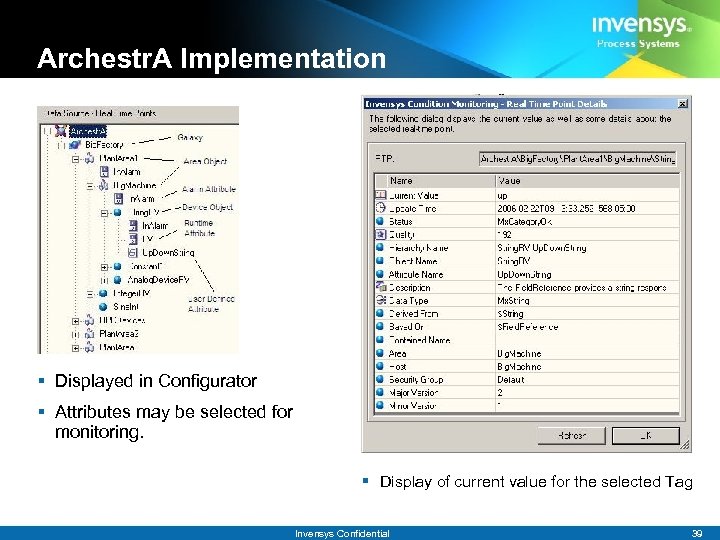This screenshot has width=720, height=540.
Task: Select the BigFactory tree item label
Action: 104,145
